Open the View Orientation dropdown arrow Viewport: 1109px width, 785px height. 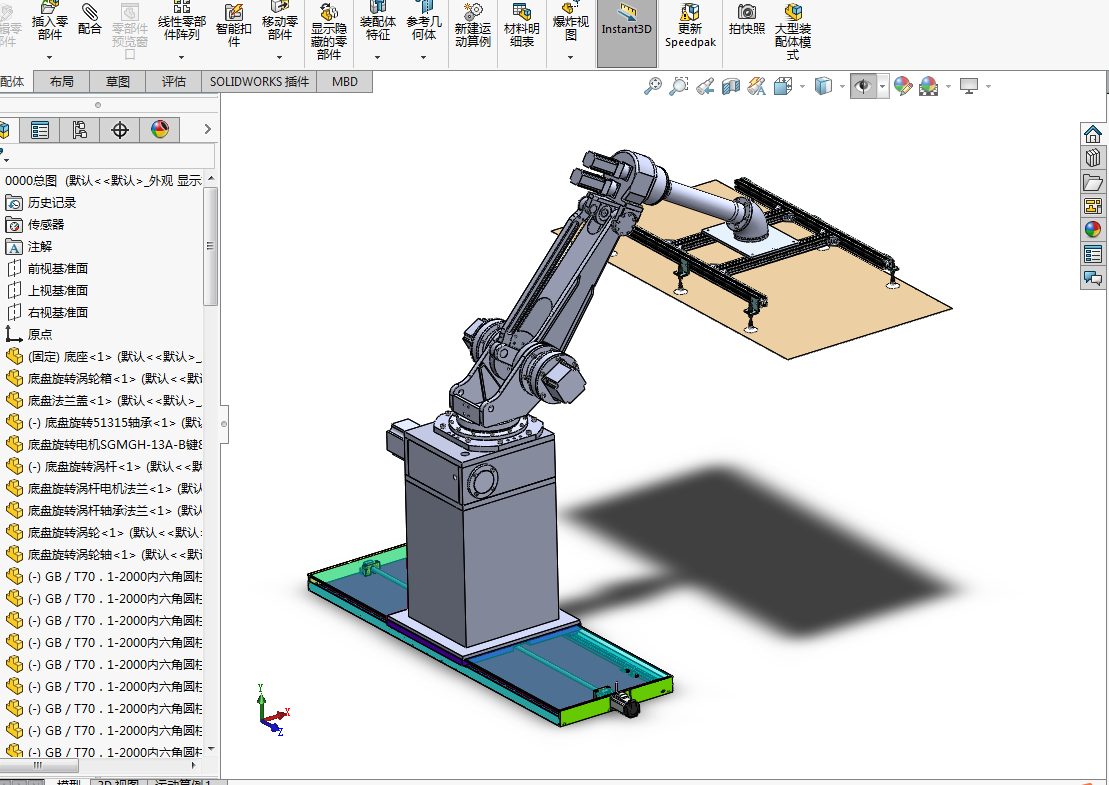pos(802,86)
